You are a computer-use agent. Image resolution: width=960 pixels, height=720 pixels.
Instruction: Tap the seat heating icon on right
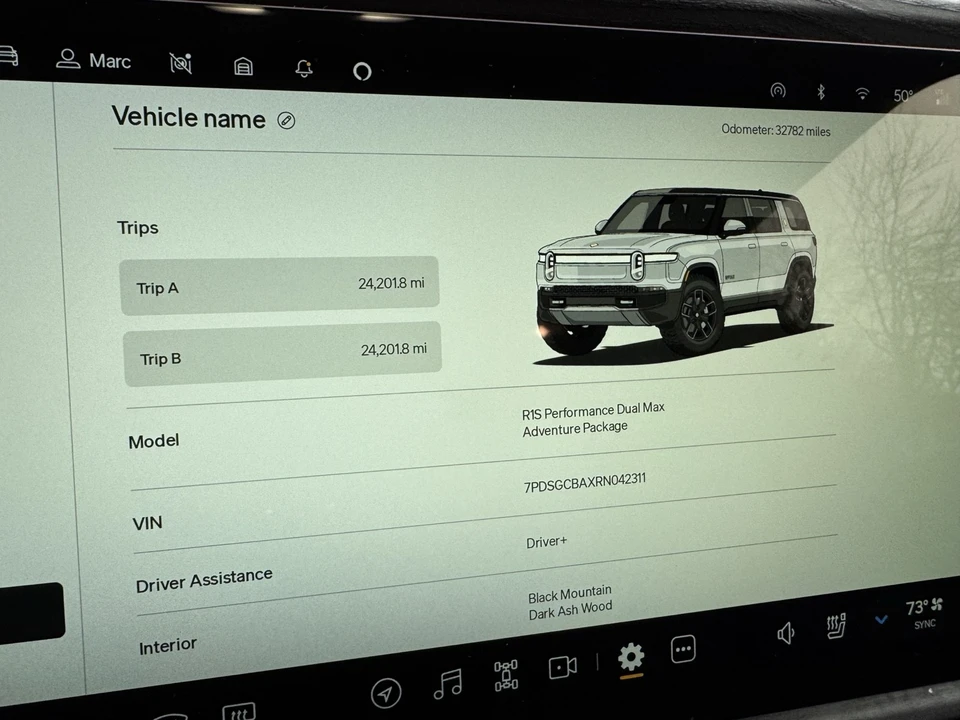click(836, 626)
